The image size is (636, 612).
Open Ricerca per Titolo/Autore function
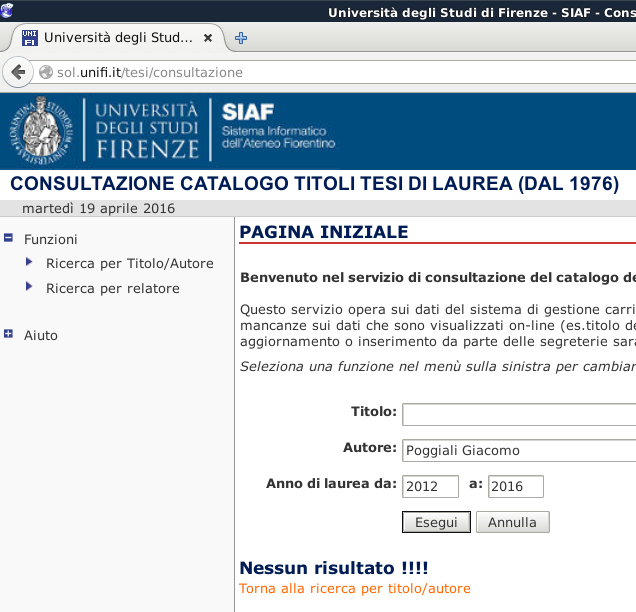point(129,264)
